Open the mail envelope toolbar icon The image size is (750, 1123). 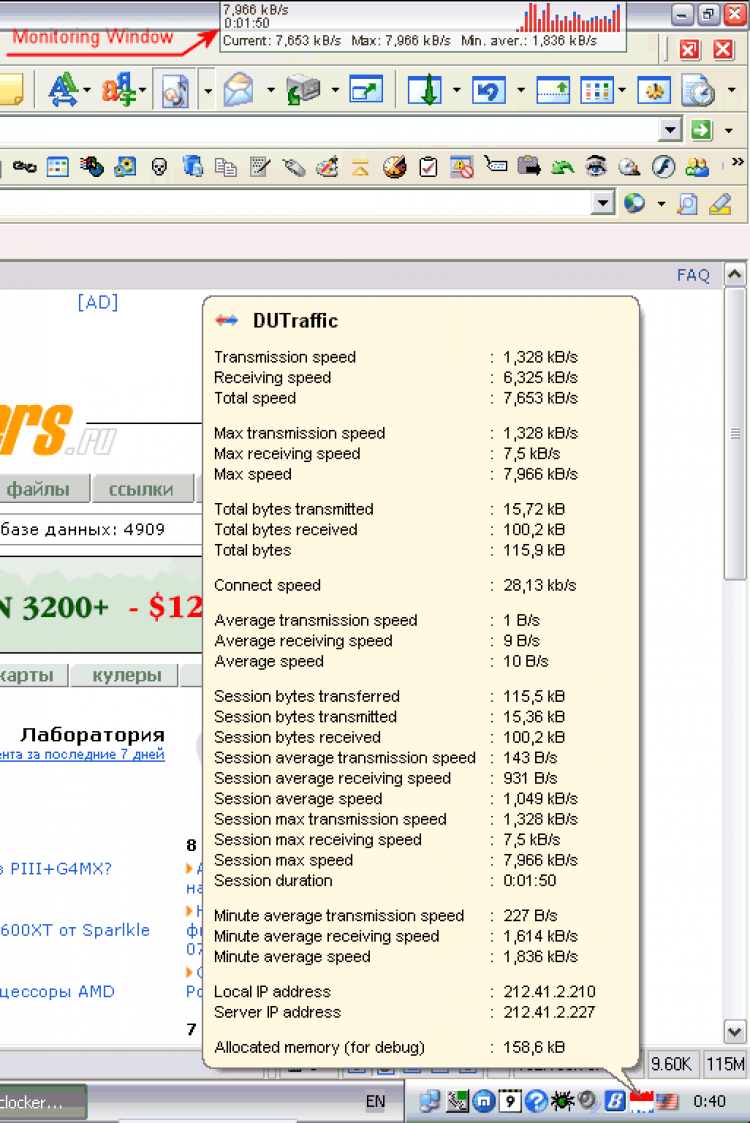(239, 90)
